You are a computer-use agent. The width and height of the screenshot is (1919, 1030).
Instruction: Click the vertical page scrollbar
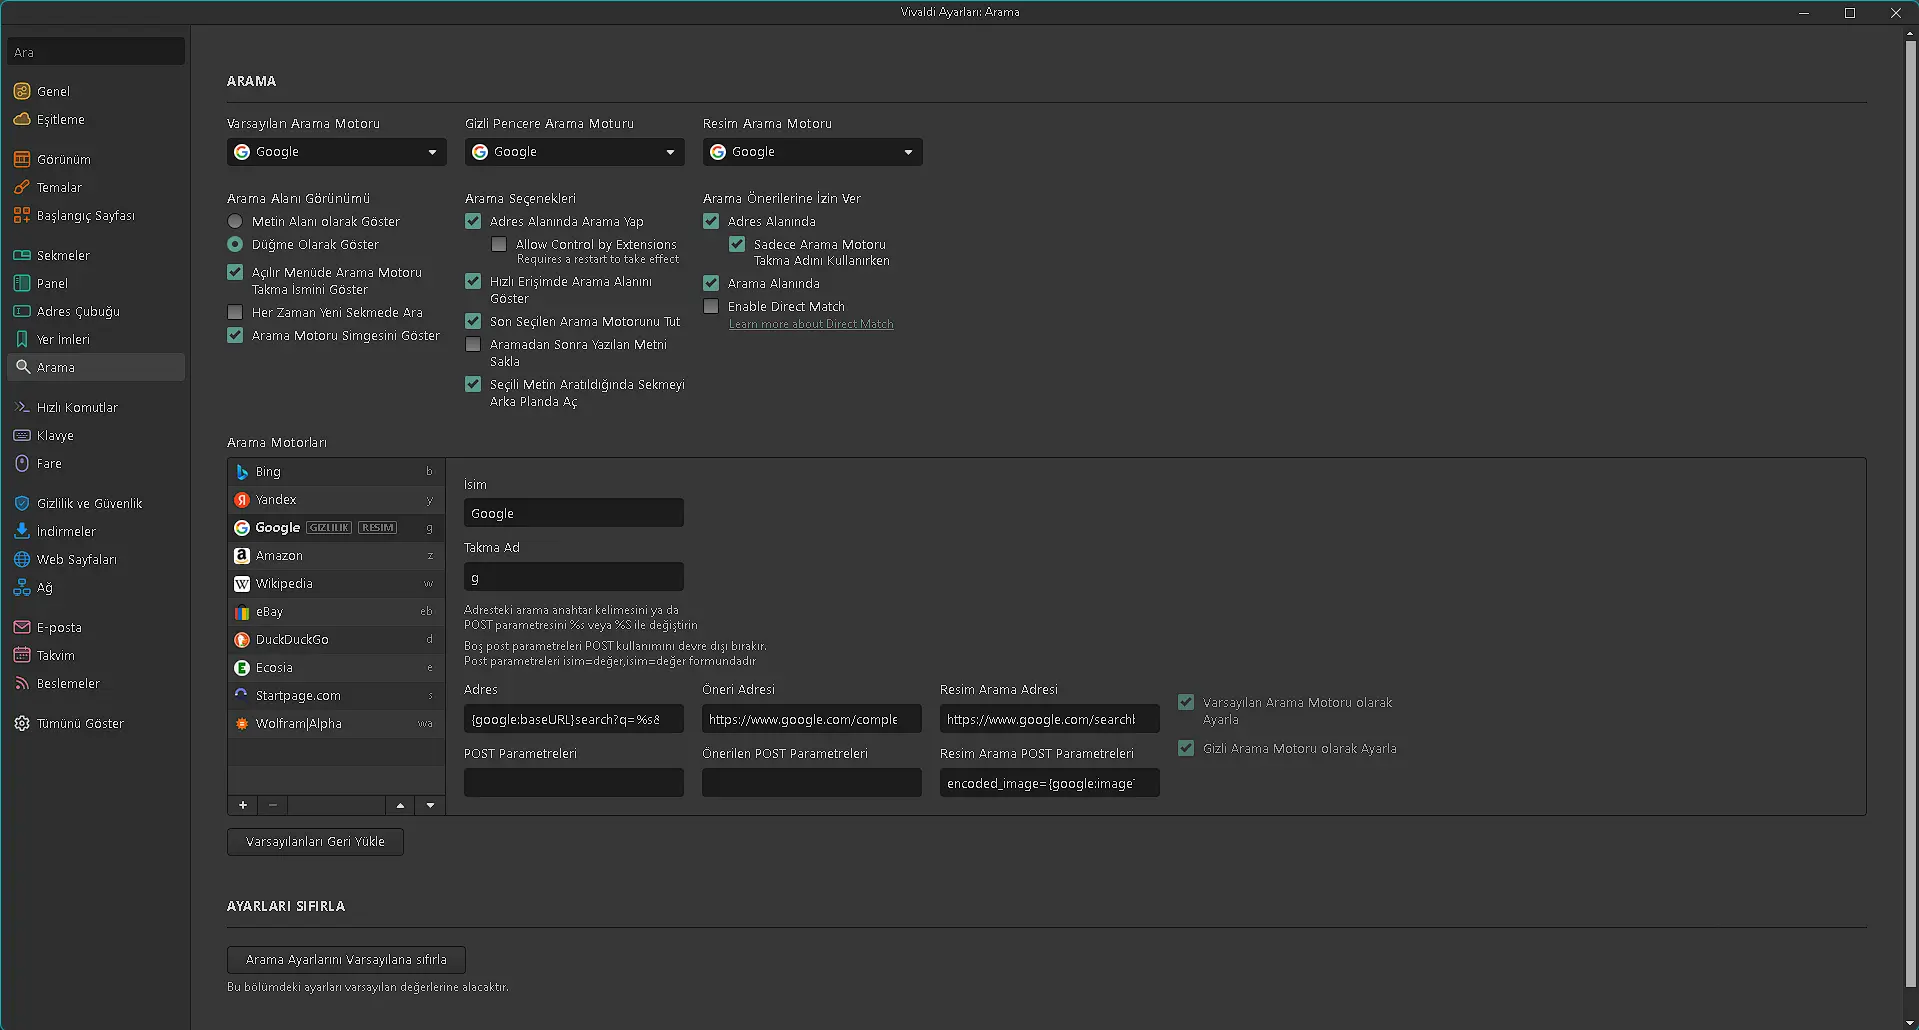[1911, 513]
